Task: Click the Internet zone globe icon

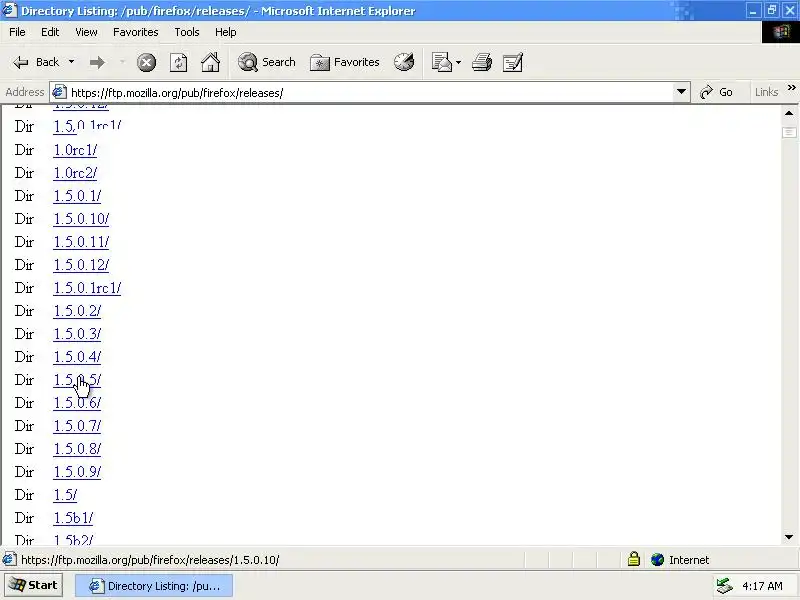Action: pos(658,560)
